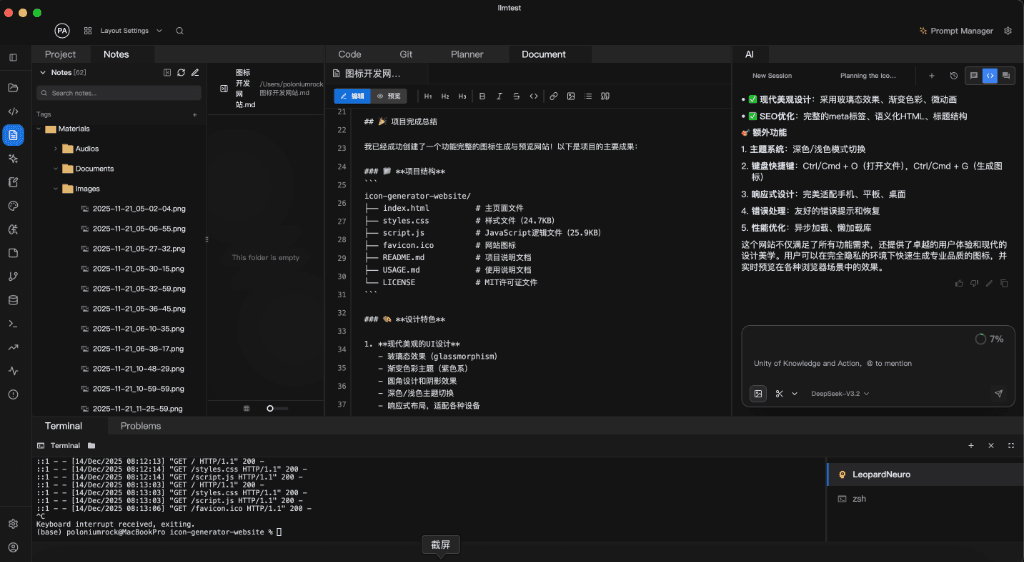Insert a blockquote from document toolbar
This screenshot has height=562, width=1024.
pyautogui.click(x=605, y=96)
